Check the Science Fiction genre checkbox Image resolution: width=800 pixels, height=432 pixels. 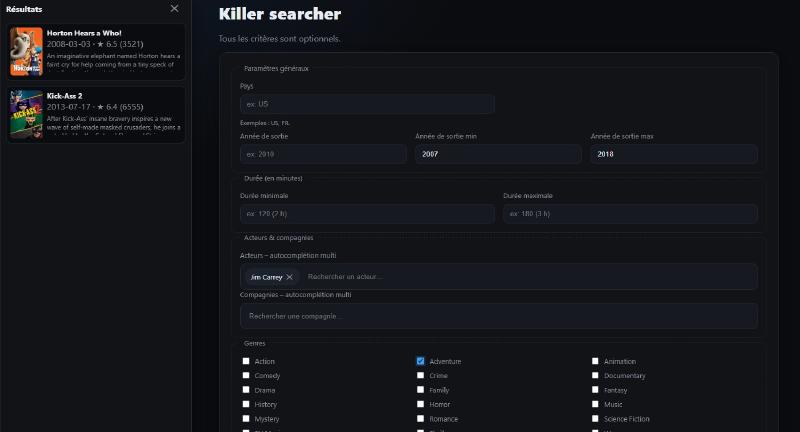(x=595, y=419)
